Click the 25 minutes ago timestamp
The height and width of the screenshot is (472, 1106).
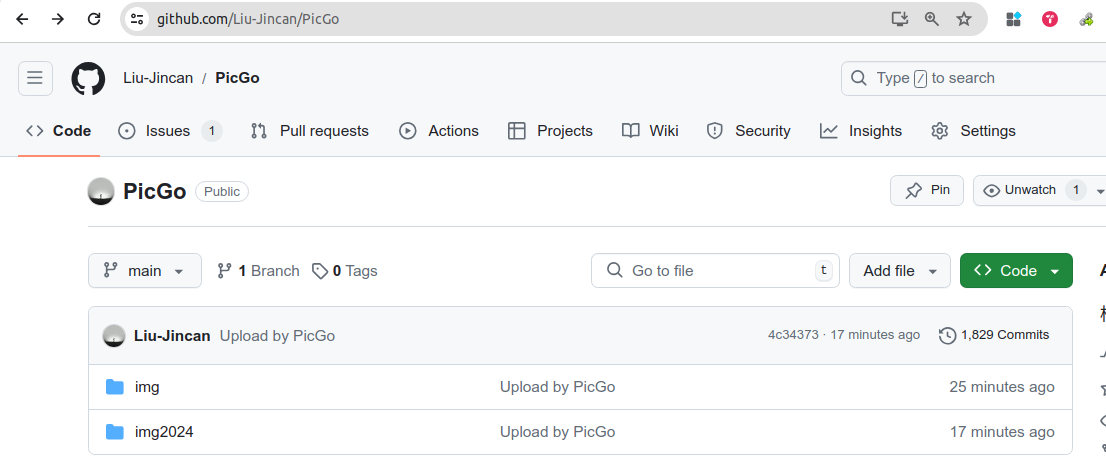1002,387
